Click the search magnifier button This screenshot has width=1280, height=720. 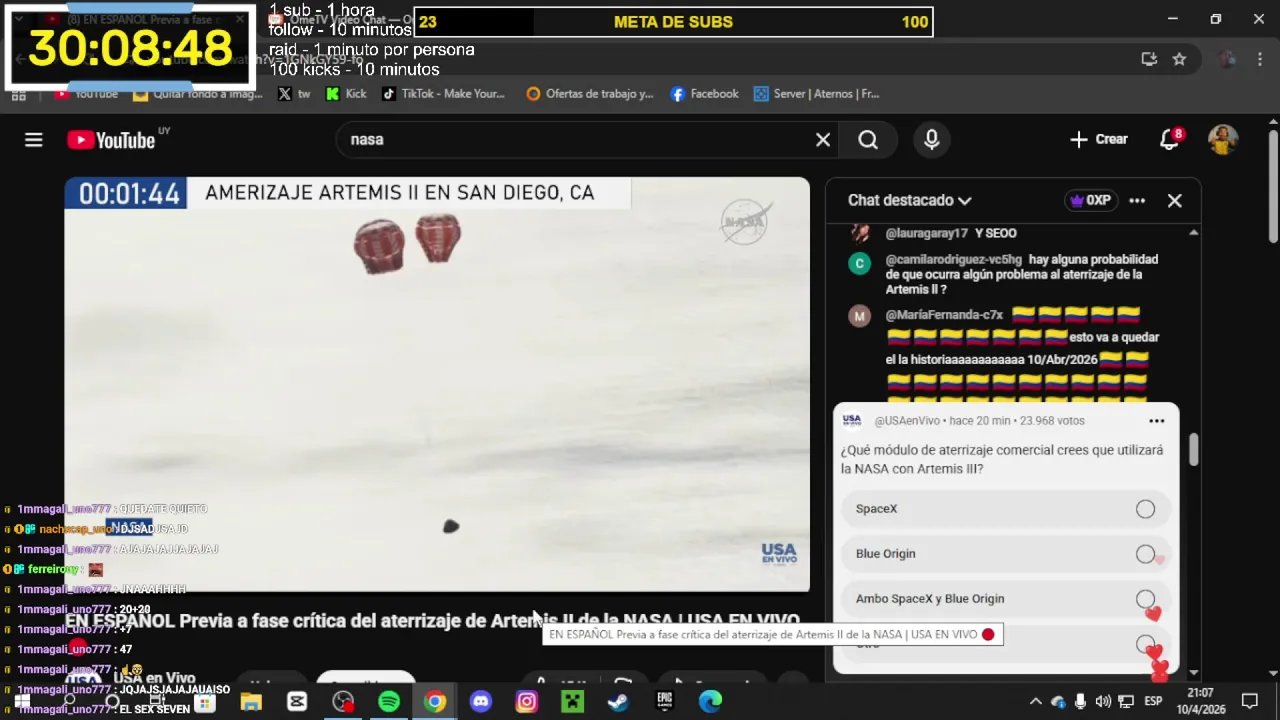(868, 140)
